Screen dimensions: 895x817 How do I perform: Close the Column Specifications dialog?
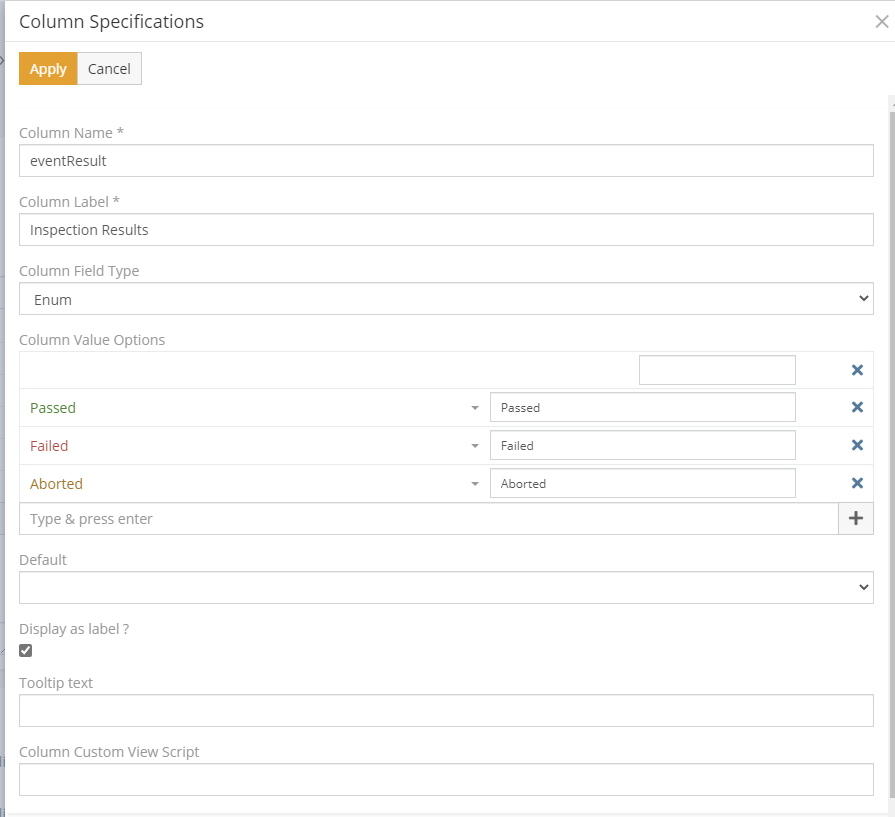coord(881,21)
